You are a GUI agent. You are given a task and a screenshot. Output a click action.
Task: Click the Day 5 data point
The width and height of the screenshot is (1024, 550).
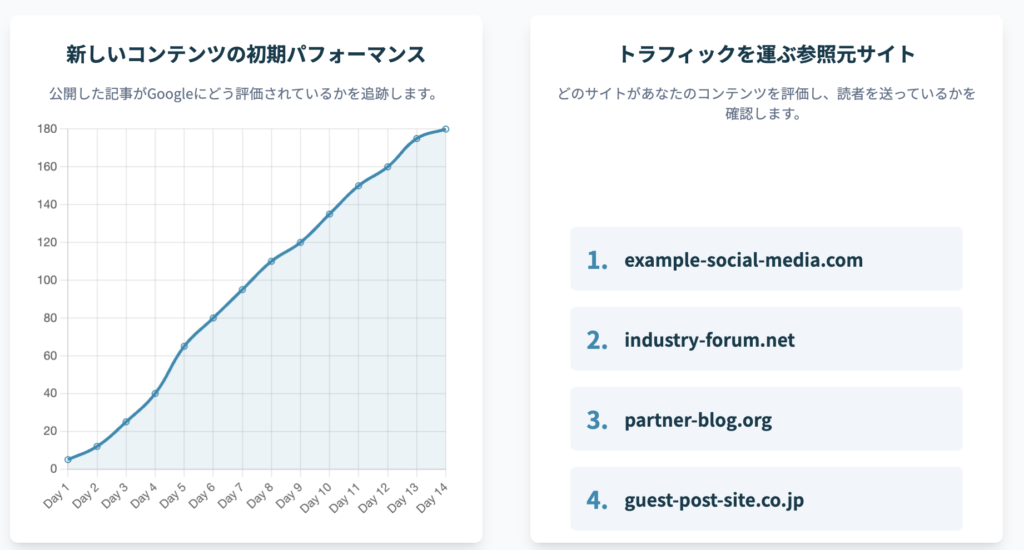click(x=184, y=346)
